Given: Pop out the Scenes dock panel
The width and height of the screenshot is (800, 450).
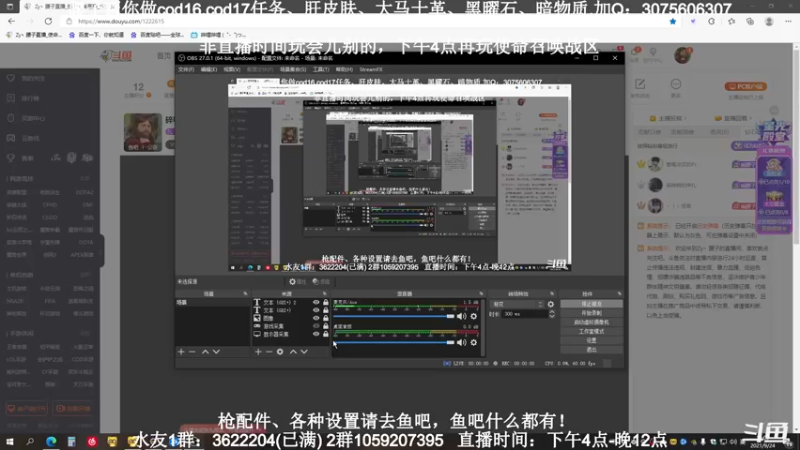Looking at the screenshot, I should click(x=245, y=294).
